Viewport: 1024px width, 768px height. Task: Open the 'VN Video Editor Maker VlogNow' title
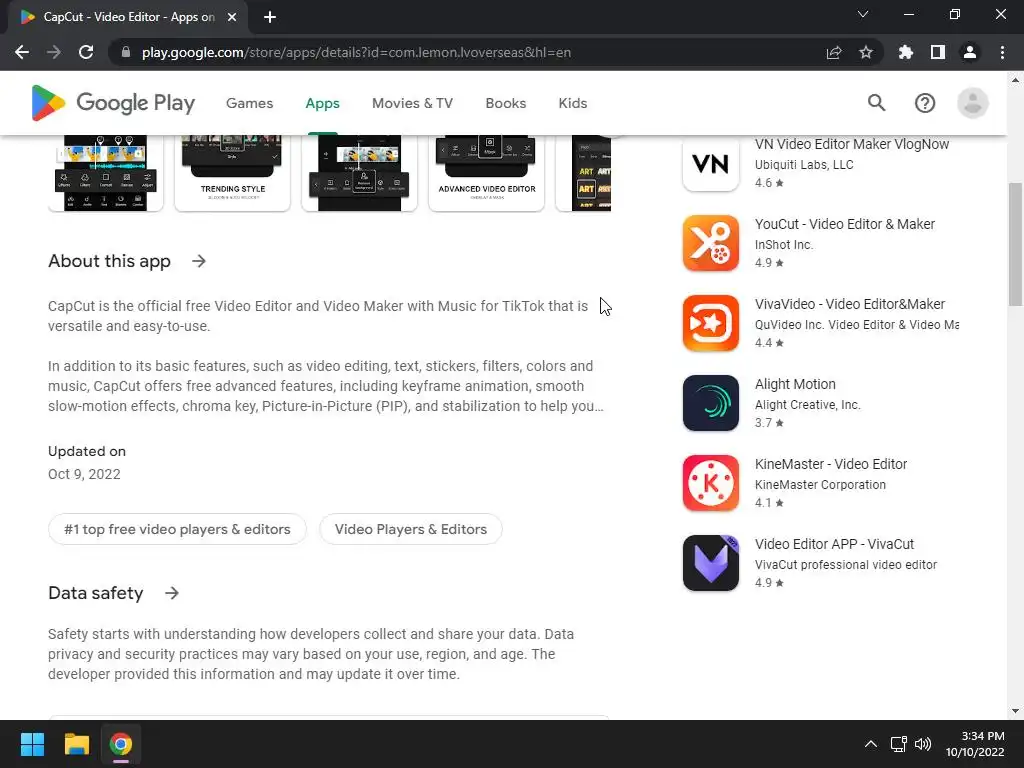(x=852, y=144)
